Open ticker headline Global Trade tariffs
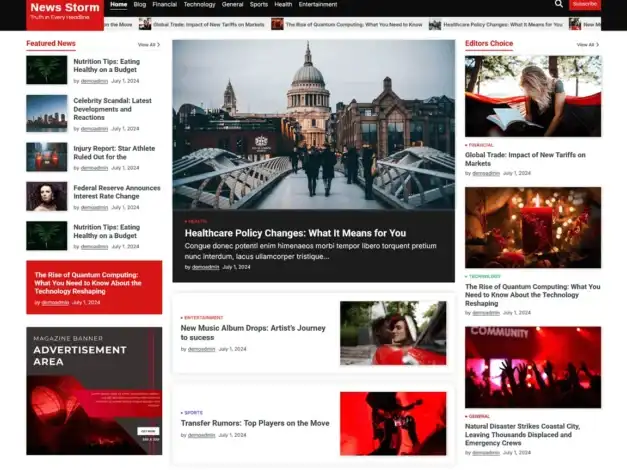Viewport: 627px width, 470px height. tap(209, 24)
